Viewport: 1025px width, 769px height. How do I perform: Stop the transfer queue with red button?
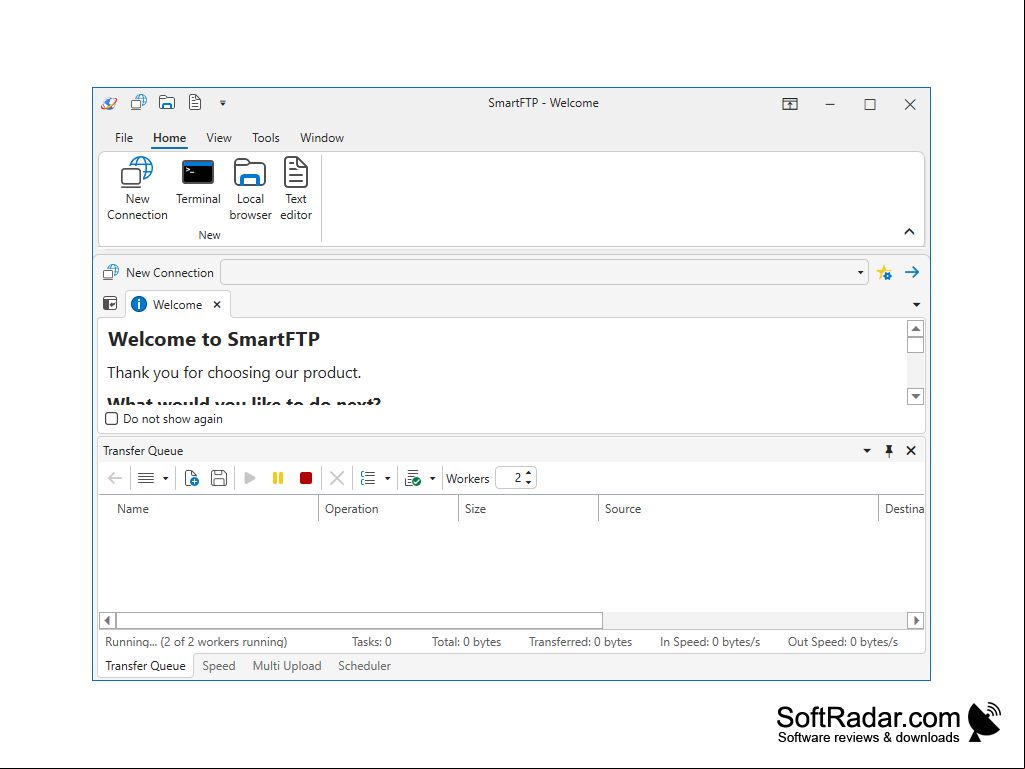305,478
